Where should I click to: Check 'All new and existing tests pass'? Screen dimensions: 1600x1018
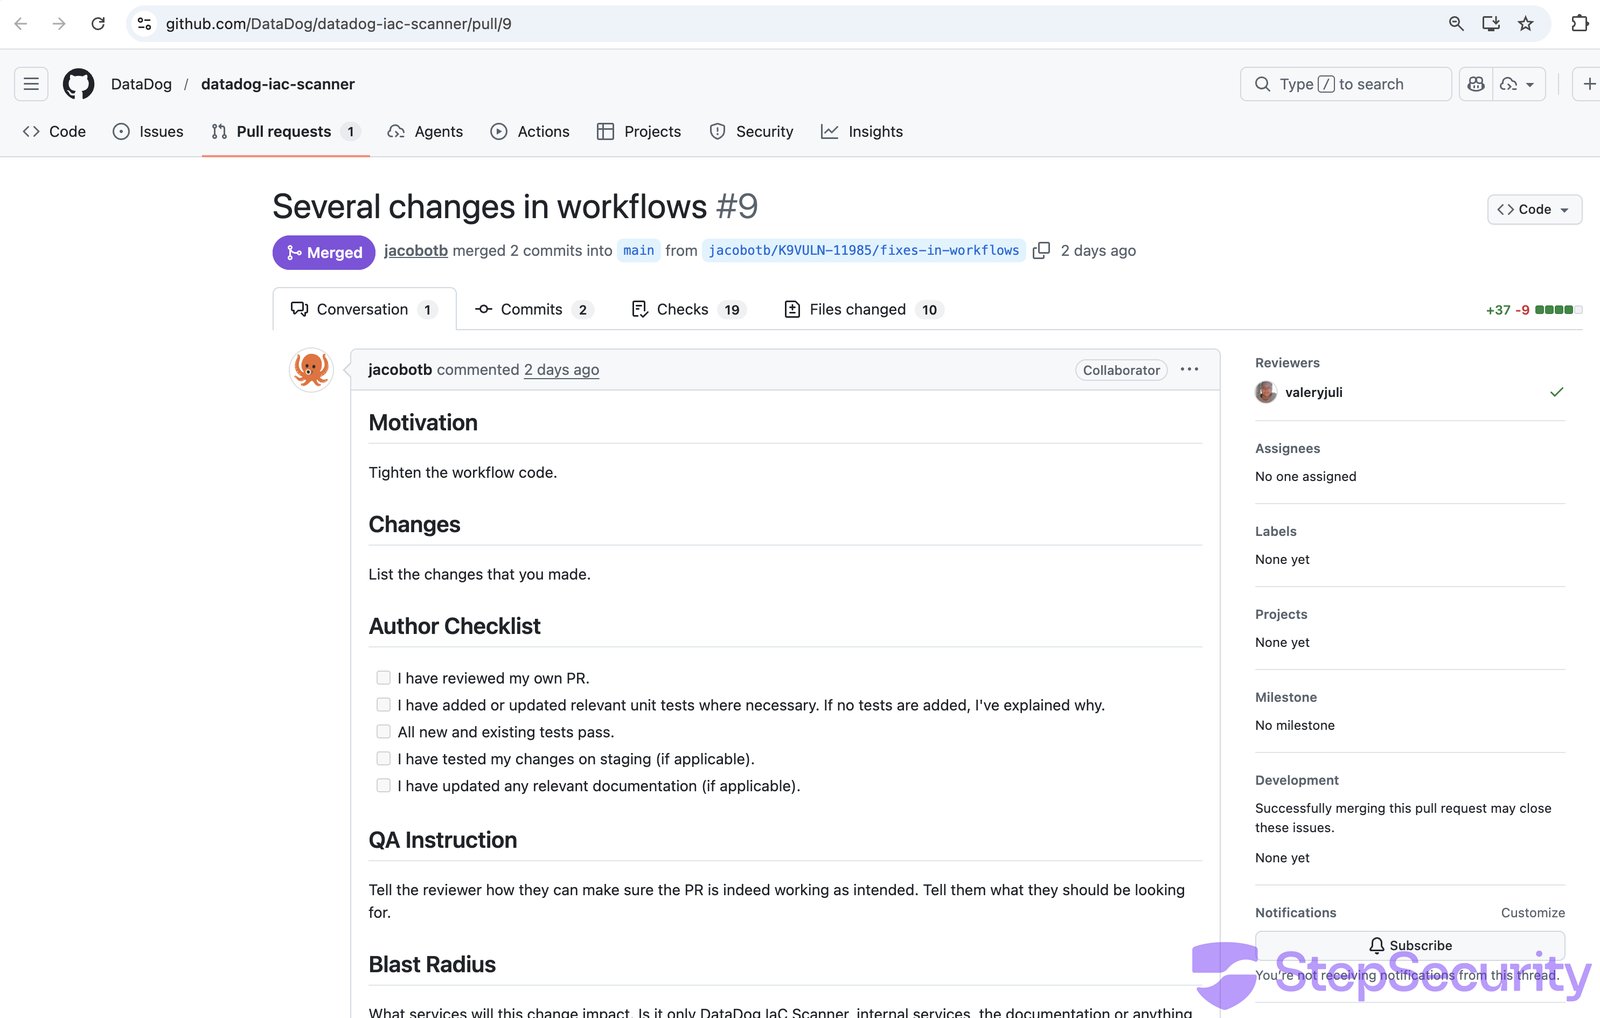click(383, 732)
